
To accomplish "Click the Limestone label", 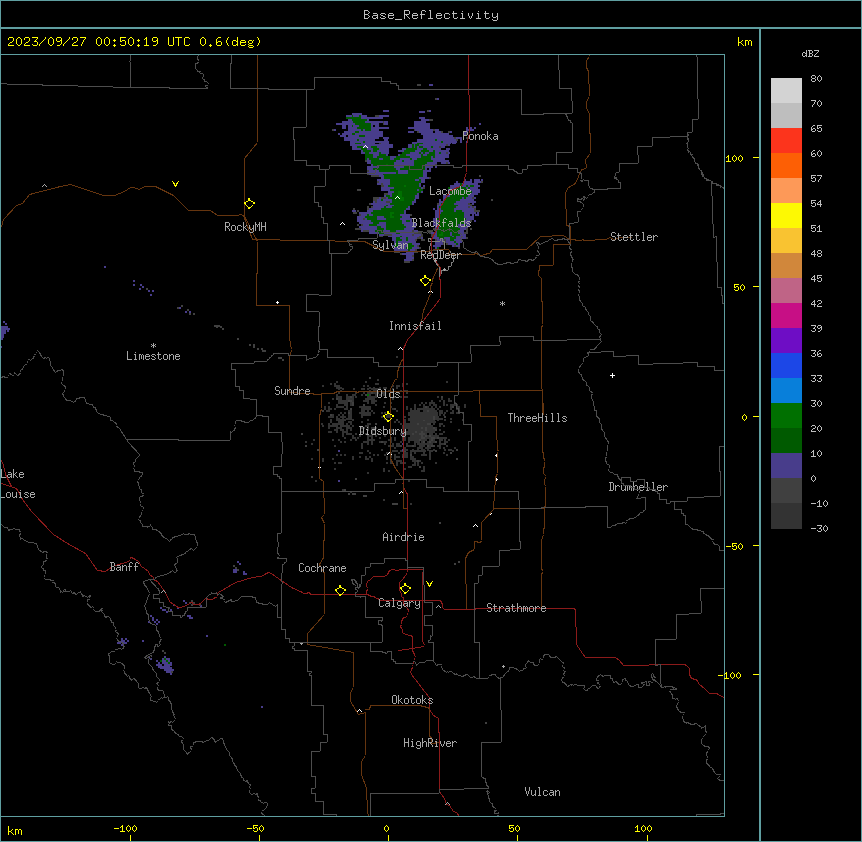I will 153,356.
